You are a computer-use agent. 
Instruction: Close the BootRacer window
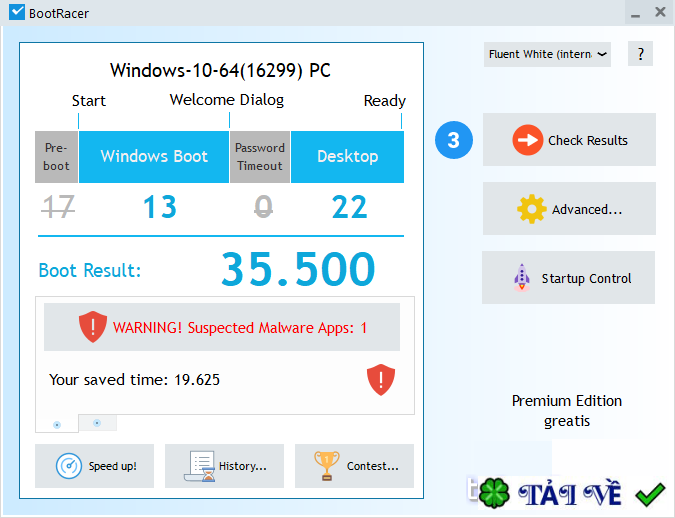pyautogui.click(x=660, y=12)
